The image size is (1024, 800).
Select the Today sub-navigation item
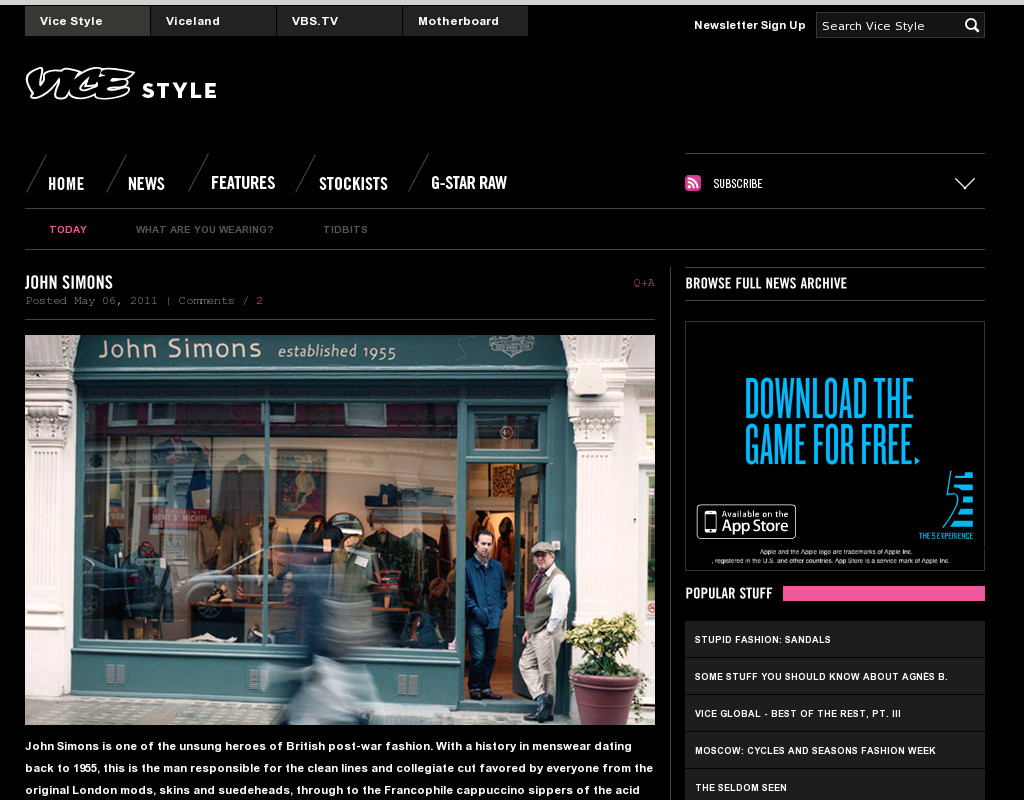click(x=68, y=229)
